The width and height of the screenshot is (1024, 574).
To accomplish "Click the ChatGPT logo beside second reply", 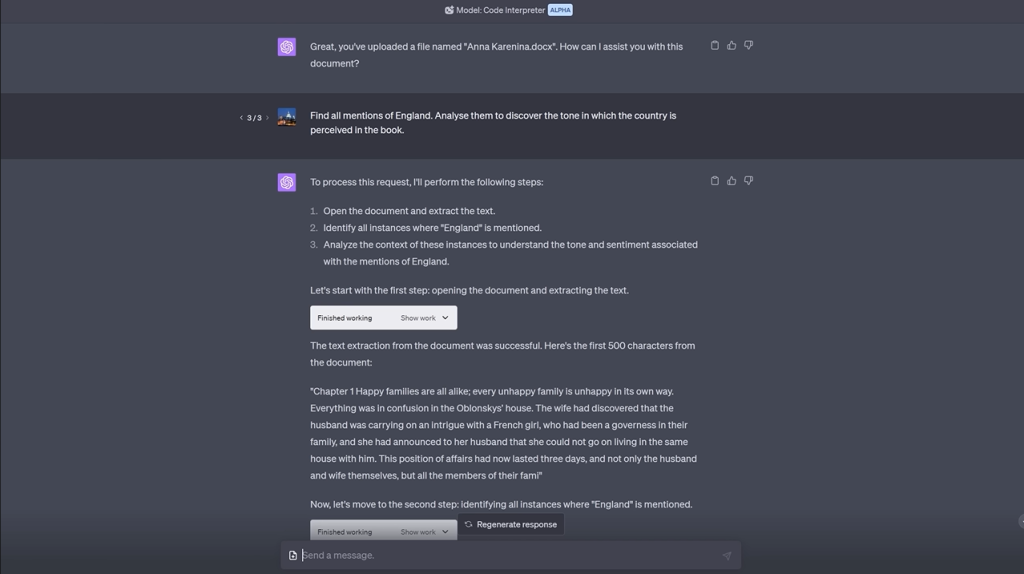I will (x=287, y=182).
